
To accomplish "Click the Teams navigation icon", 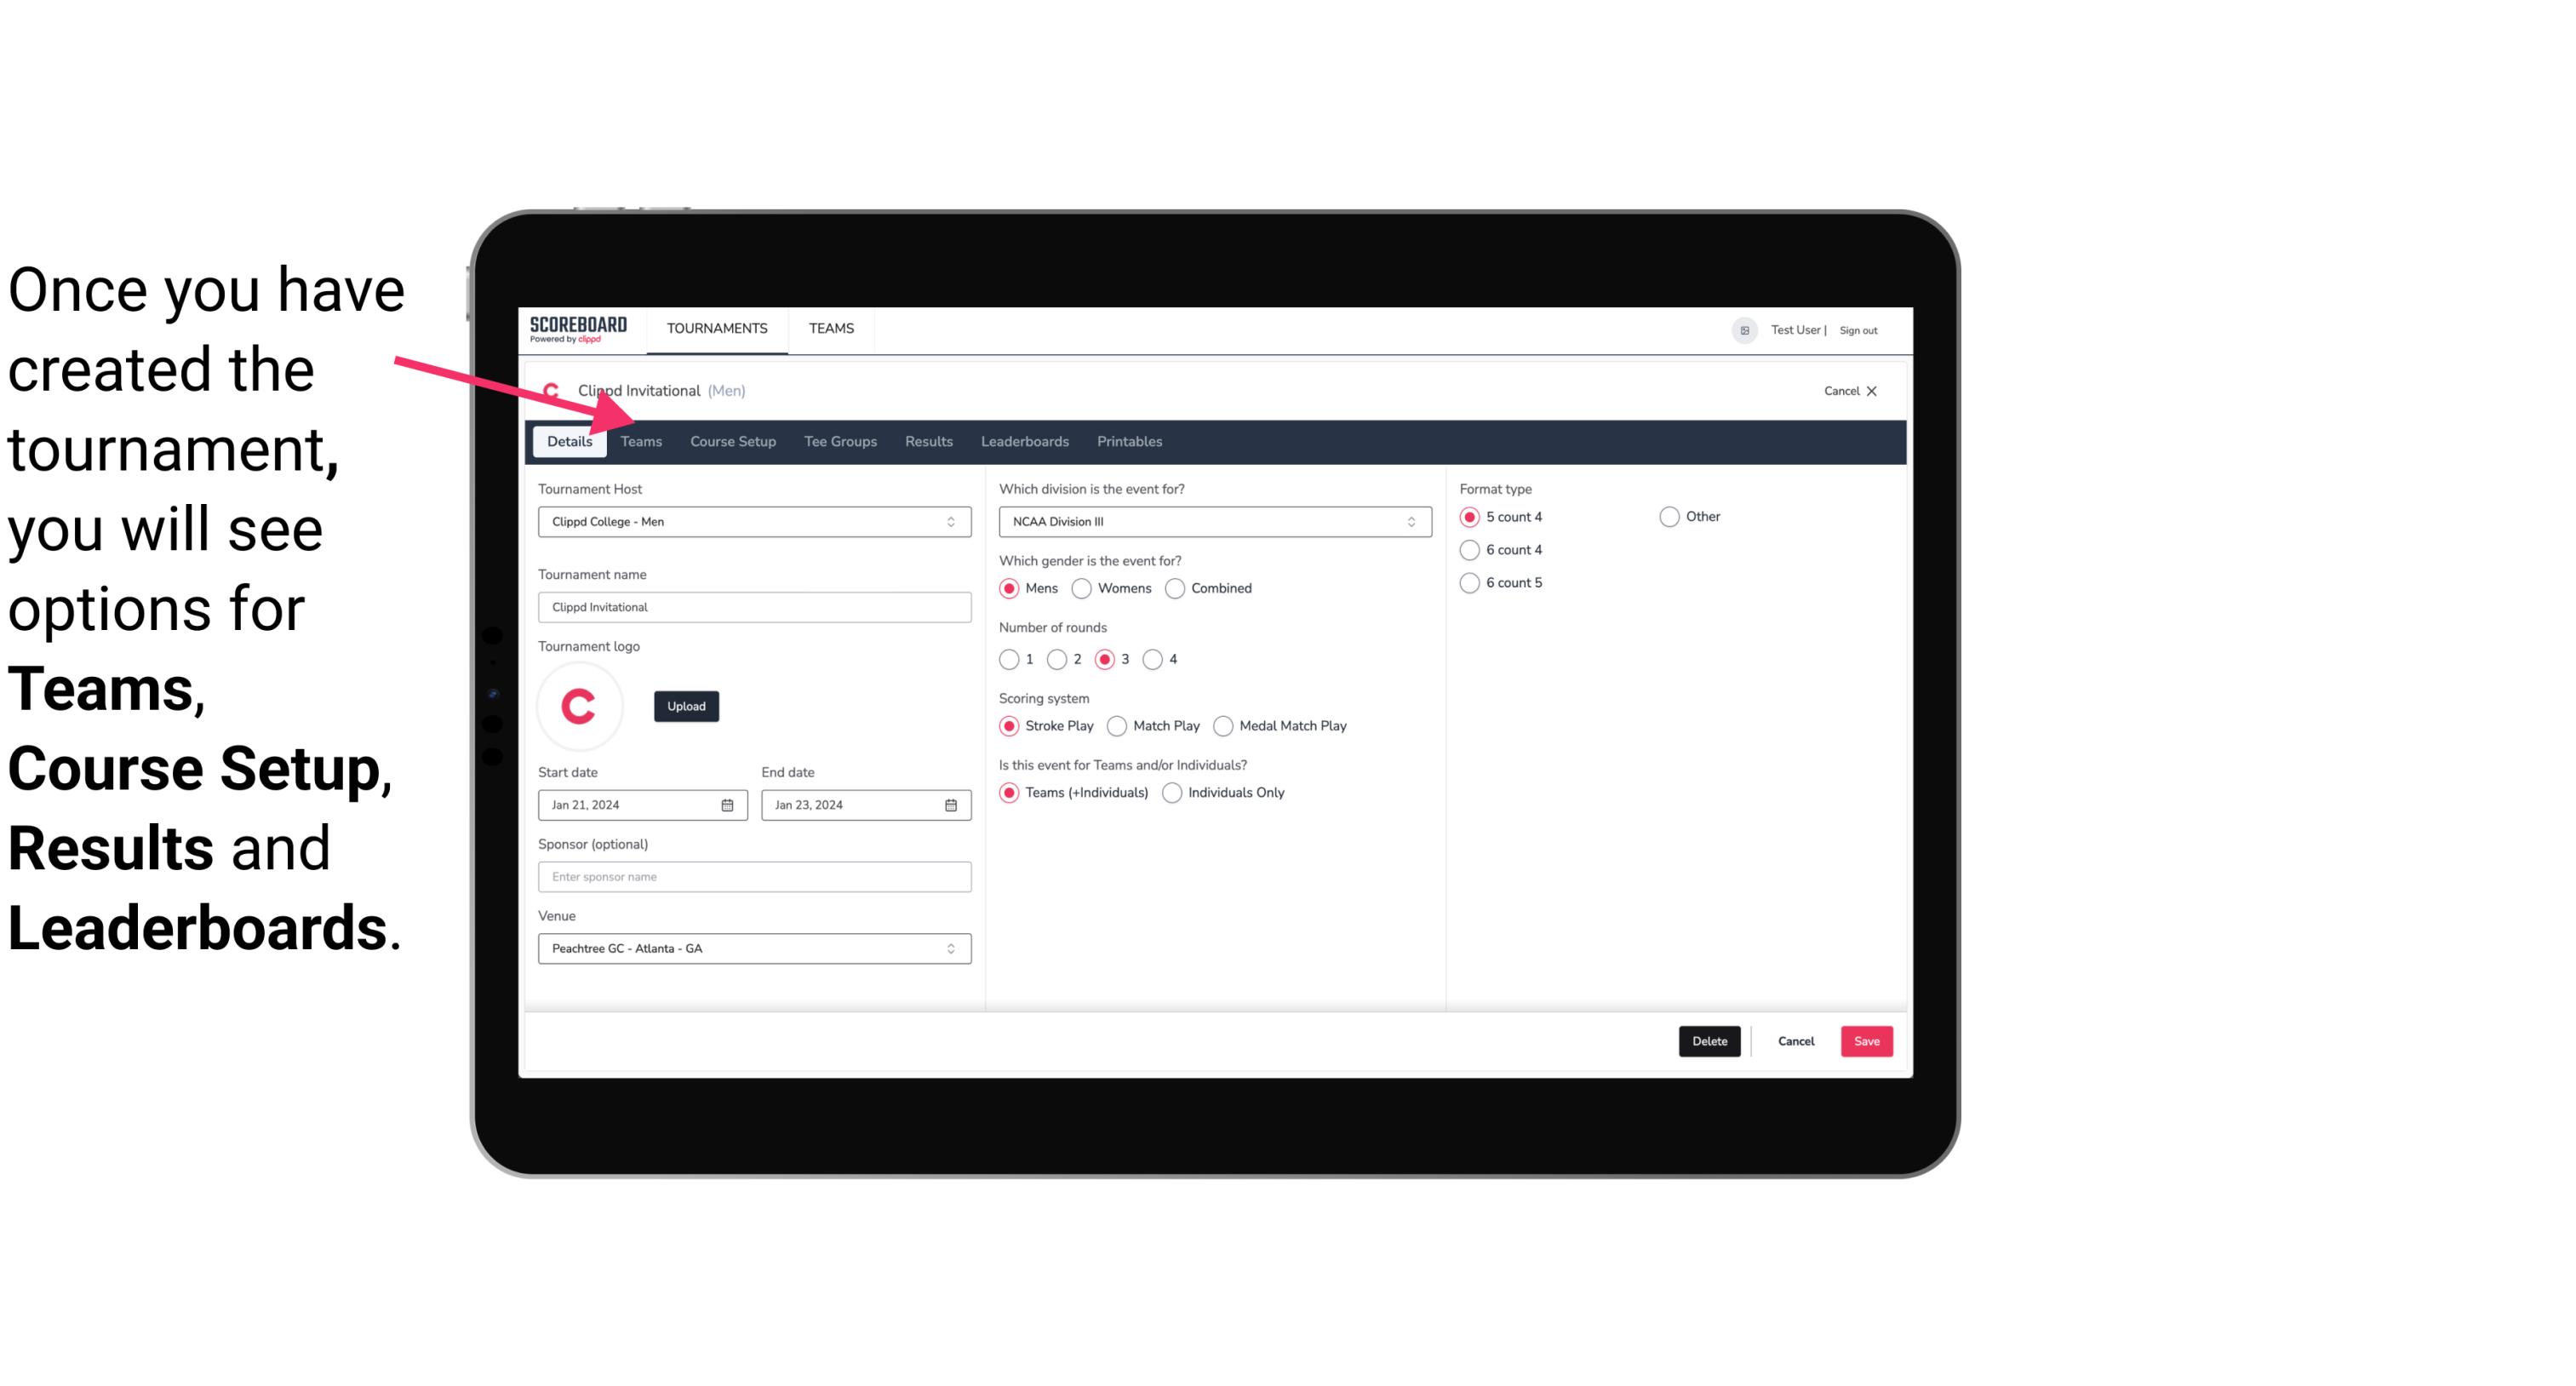I will click(x=641, y=440).
